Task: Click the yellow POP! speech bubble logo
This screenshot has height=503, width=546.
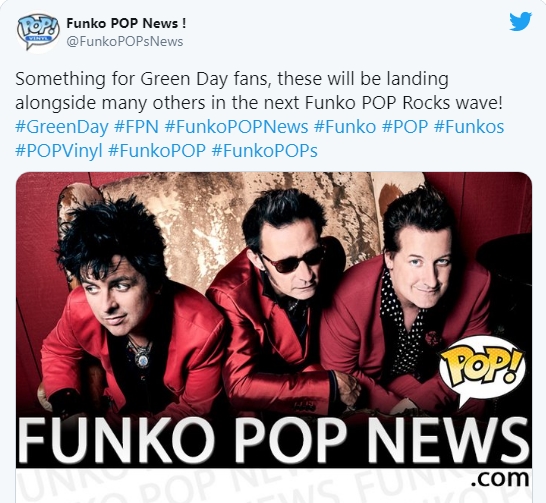Action: coord(483,371)
